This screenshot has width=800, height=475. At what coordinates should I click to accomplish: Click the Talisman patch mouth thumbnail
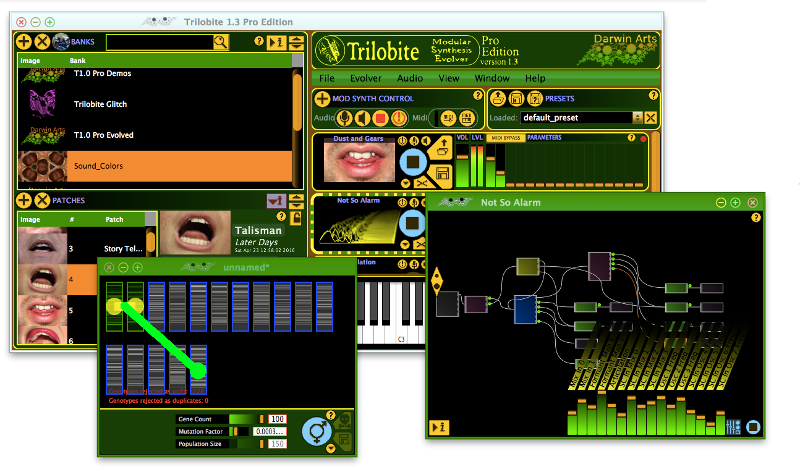[x=195, y=233]
